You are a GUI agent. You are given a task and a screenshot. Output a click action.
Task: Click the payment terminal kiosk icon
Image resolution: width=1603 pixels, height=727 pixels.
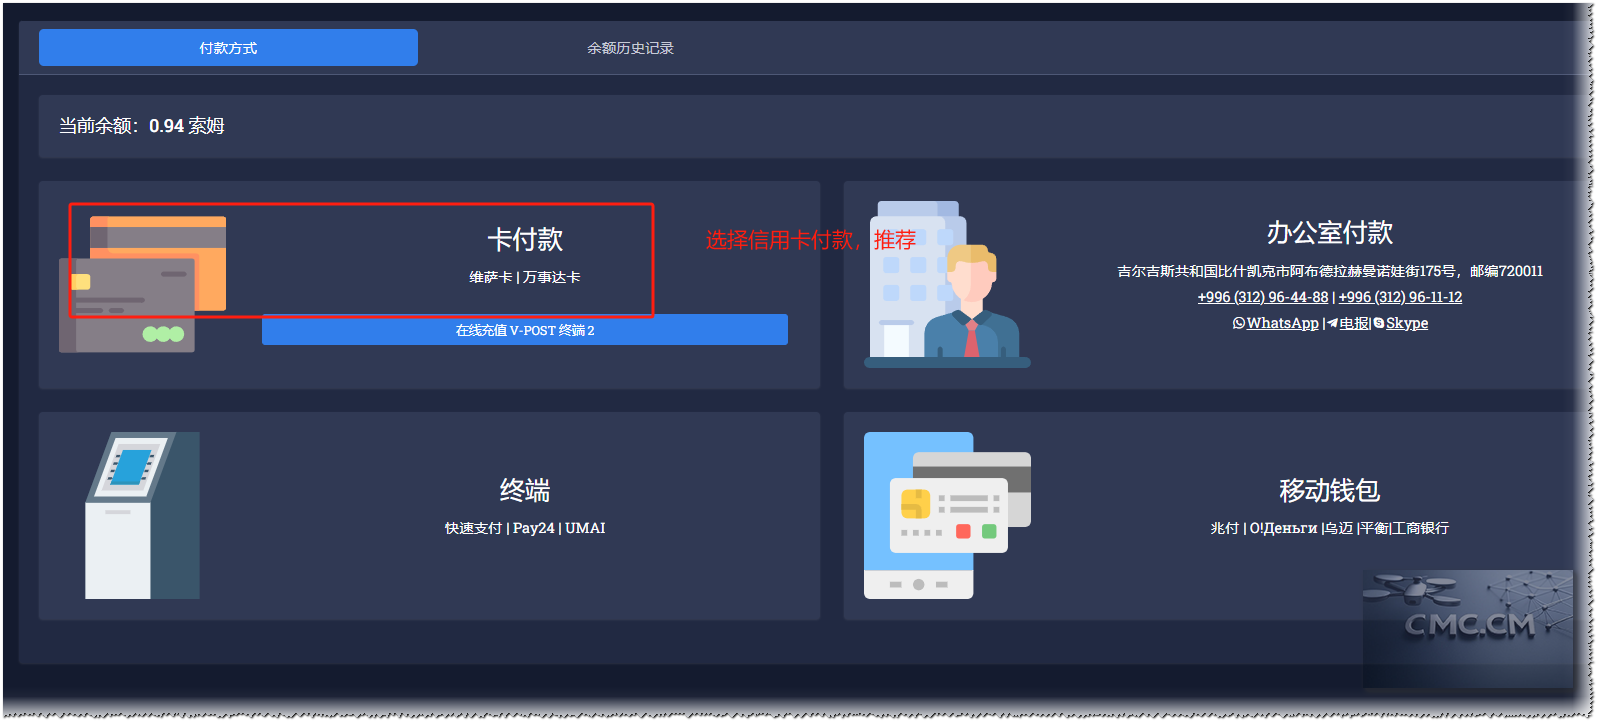coord(142,516)
